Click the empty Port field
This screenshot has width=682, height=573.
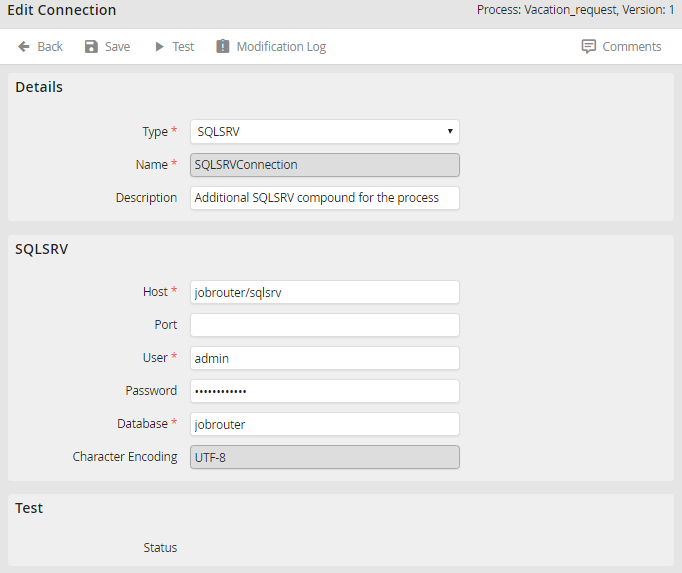tap(324, 325)
